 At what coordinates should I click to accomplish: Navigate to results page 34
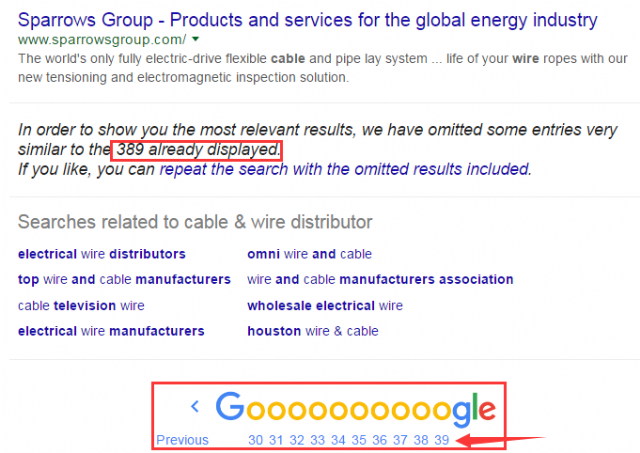pyautogui.click(x=338, y=440)
